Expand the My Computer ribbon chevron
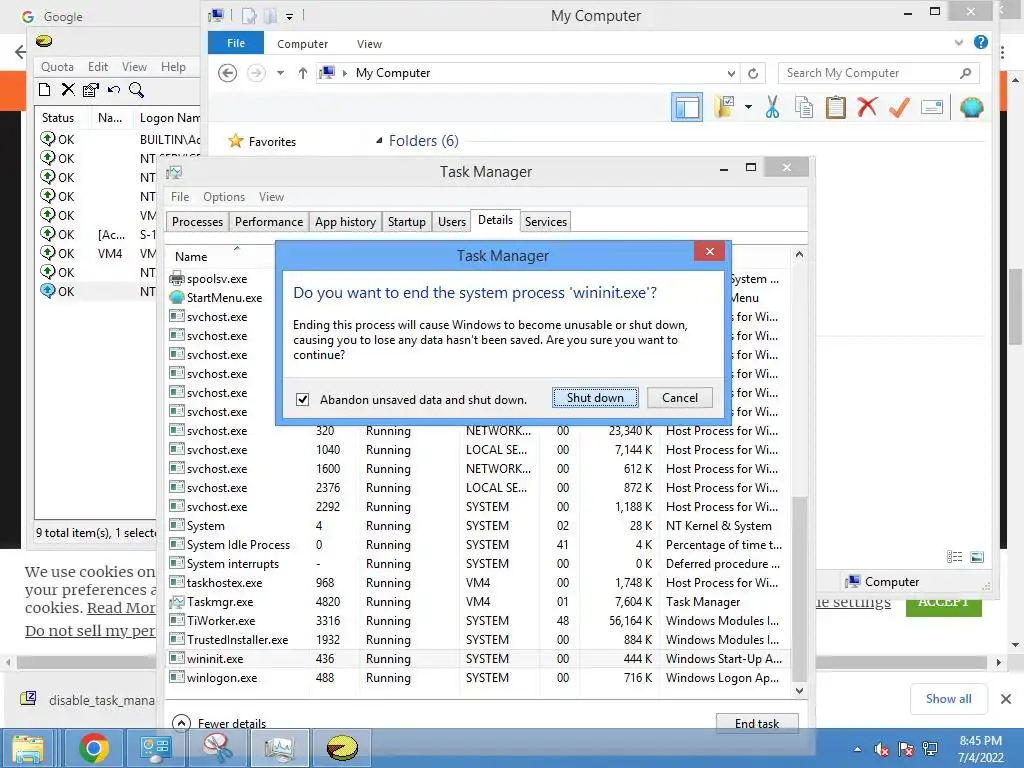 pyautogui.click(x=959, y=42)
